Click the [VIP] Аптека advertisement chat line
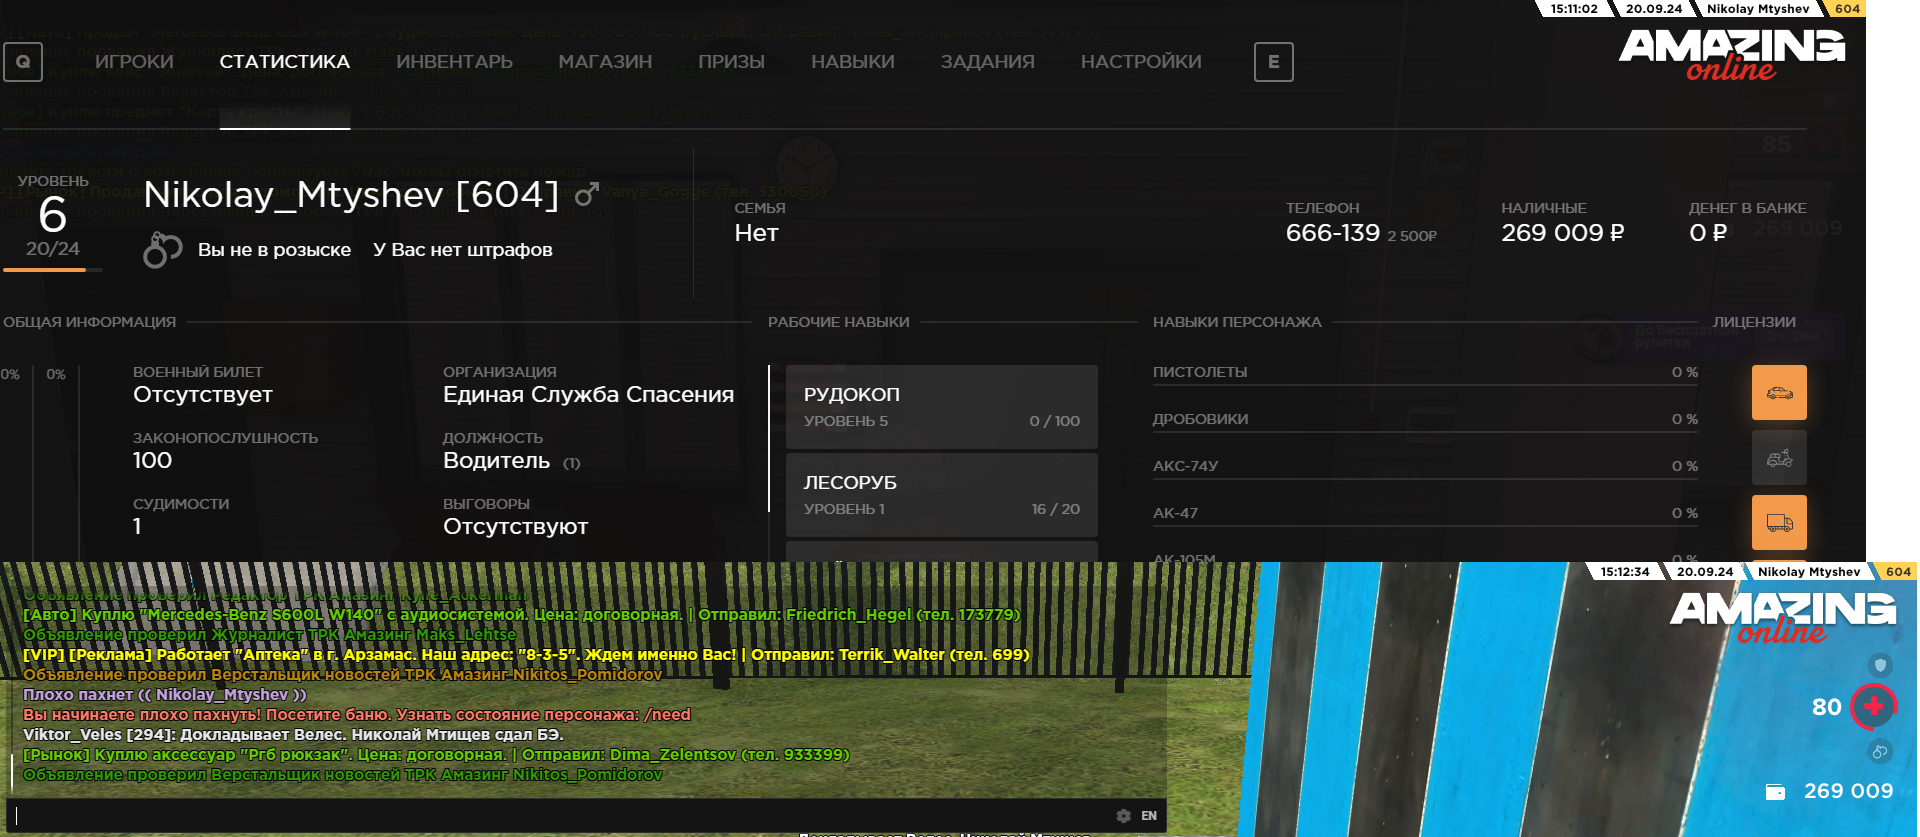The height and width of the screenshot is (837, 1920). pos(526,655)
